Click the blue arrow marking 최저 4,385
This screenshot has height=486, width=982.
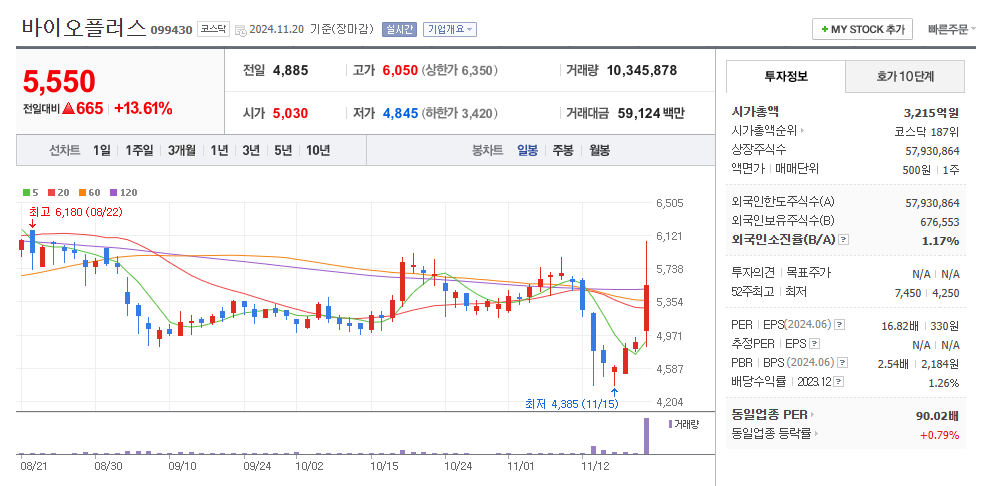(x=614, y=392)
